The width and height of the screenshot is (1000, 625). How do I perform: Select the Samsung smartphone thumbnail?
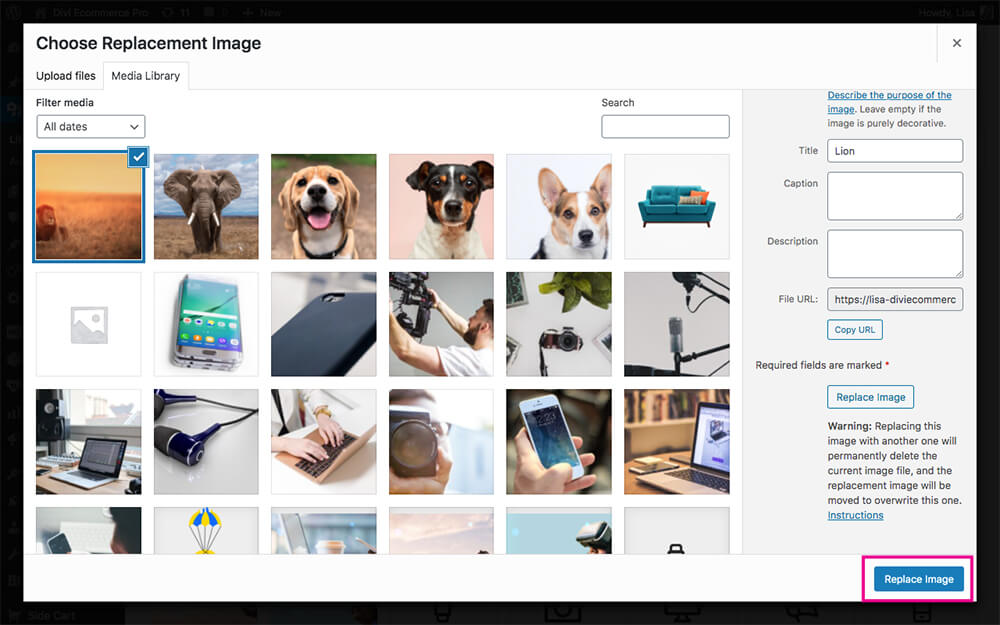(x=206, y=324)
